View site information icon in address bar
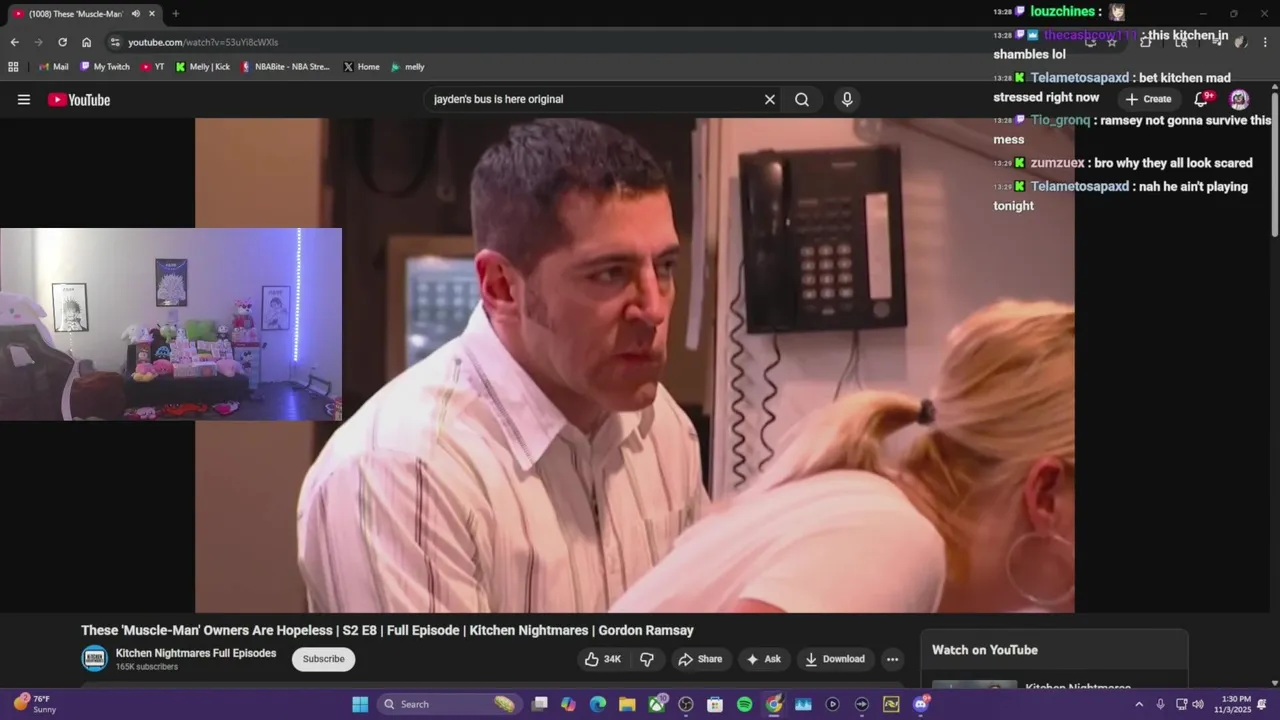1280x720 pixels. click(115, 42)
